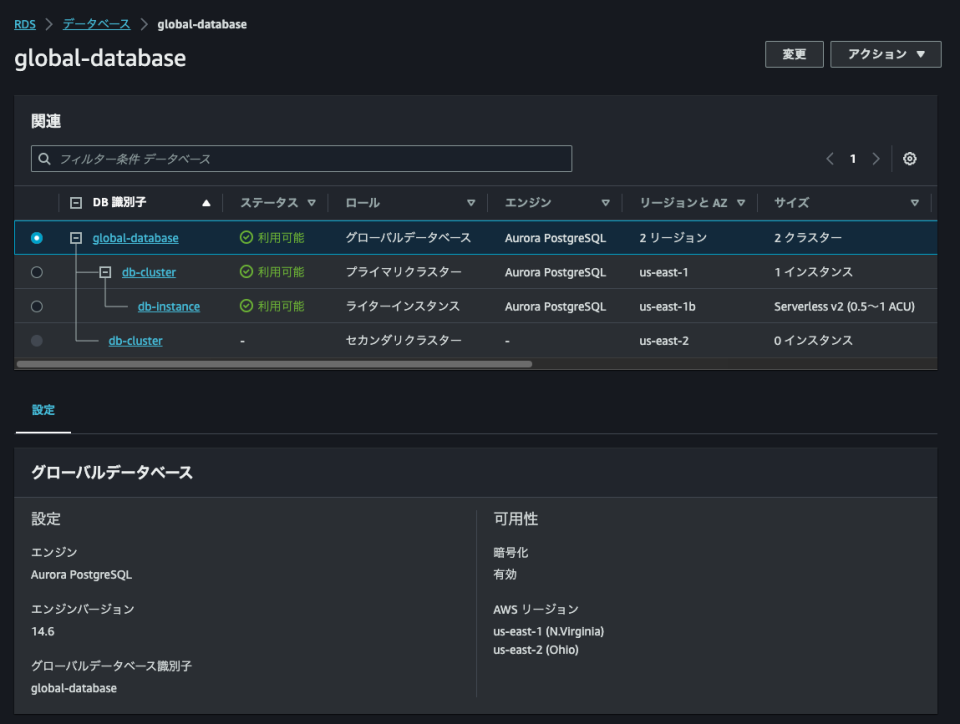Screen dimensions: 960x724
Task: Click engine version value 14.6
Action: point(43,632)
